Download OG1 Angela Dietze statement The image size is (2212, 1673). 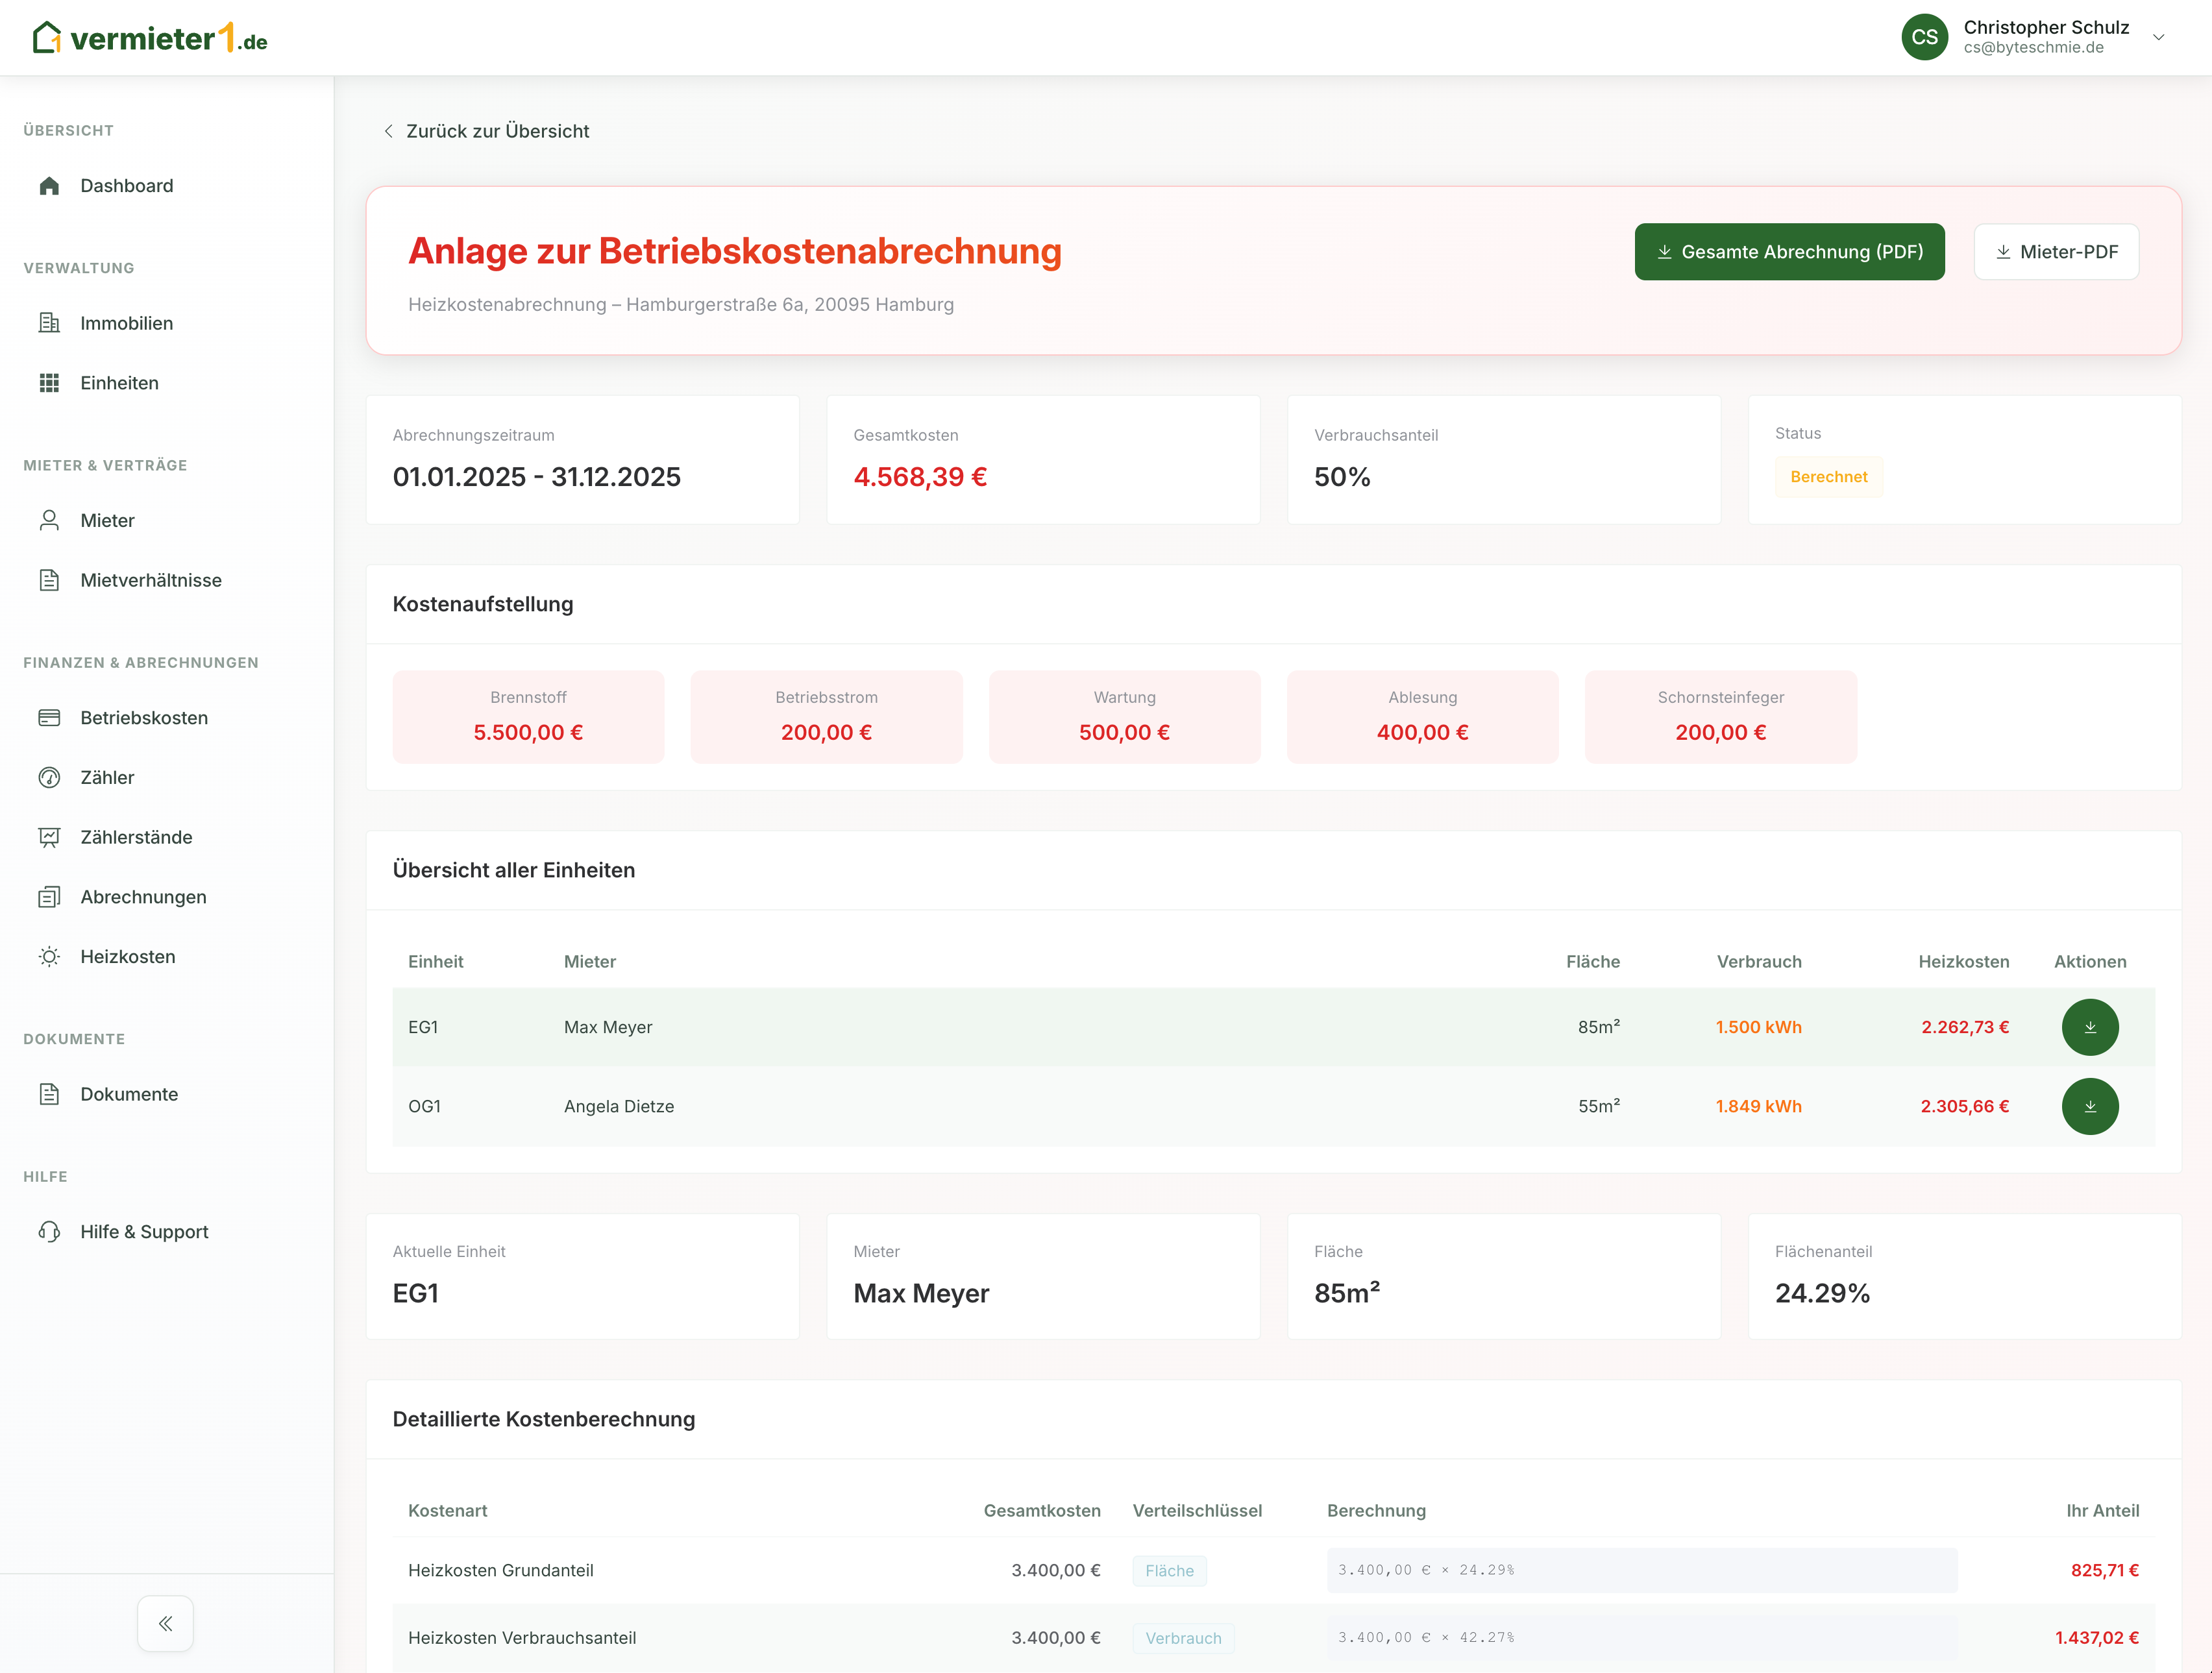tap(2089, 1106)
